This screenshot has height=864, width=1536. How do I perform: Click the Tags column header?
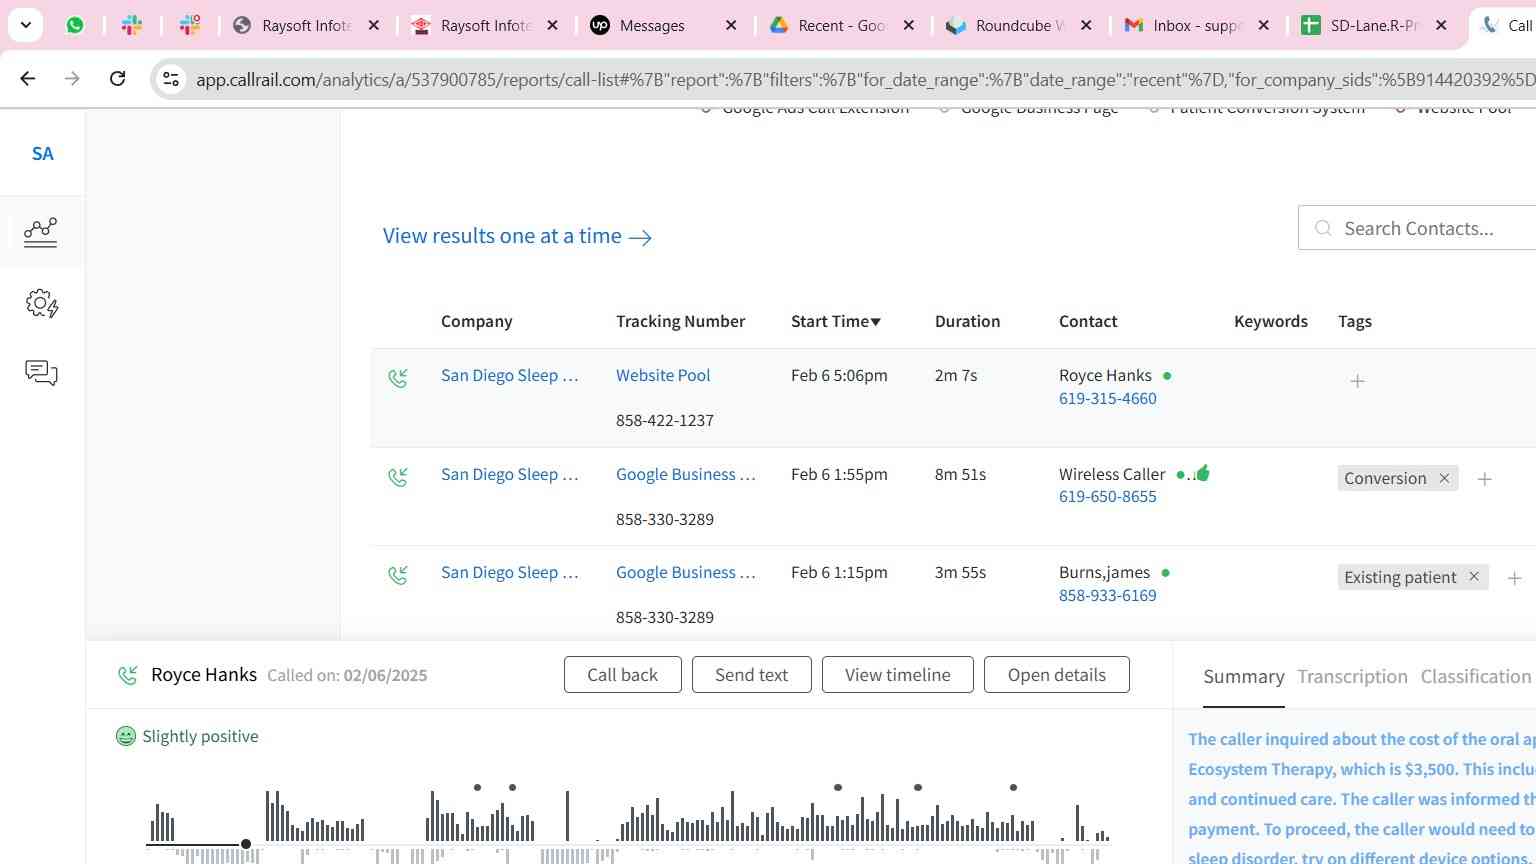[x=1354, y=321]
